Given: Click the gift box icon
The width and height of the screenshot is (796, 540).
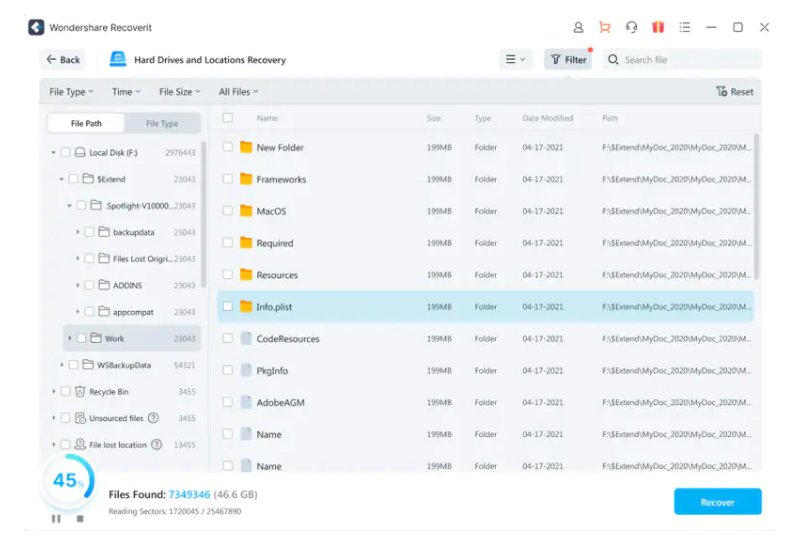Looking at the screenshot, I should [x=658, y=27].
